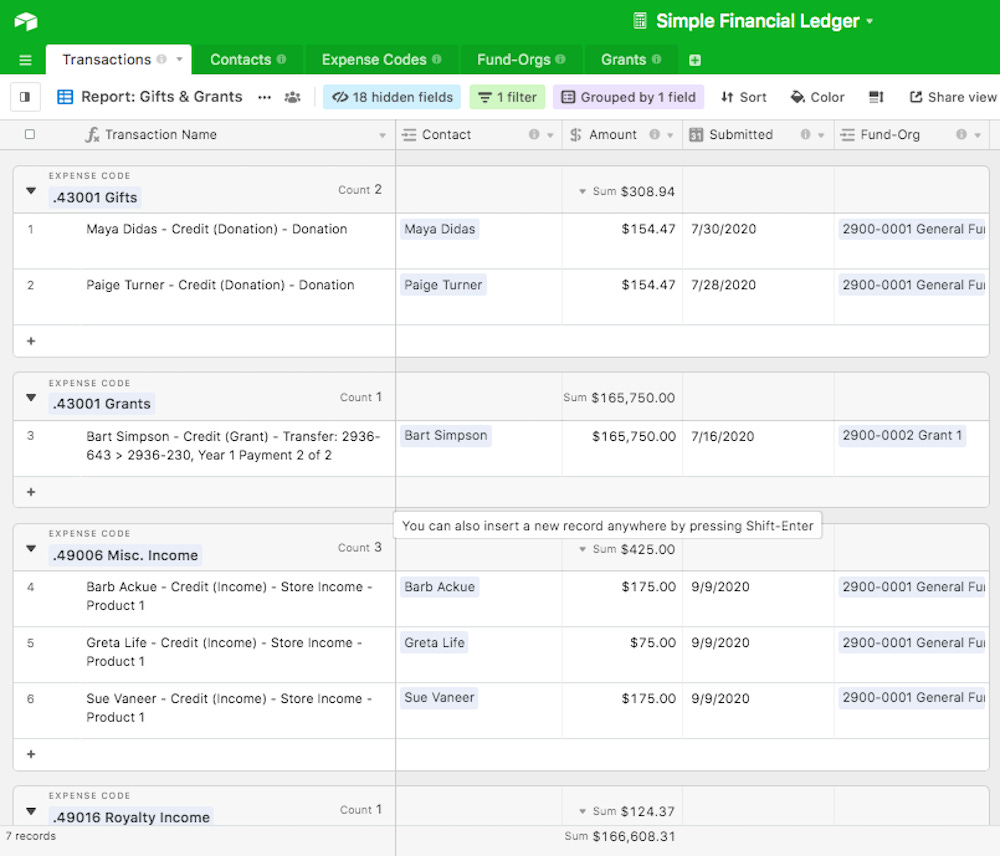The height and width of the screenshot is (856, 1000).
Task: Open Simple Financial Ledger title dropdown
Action: tap(870, 21)
